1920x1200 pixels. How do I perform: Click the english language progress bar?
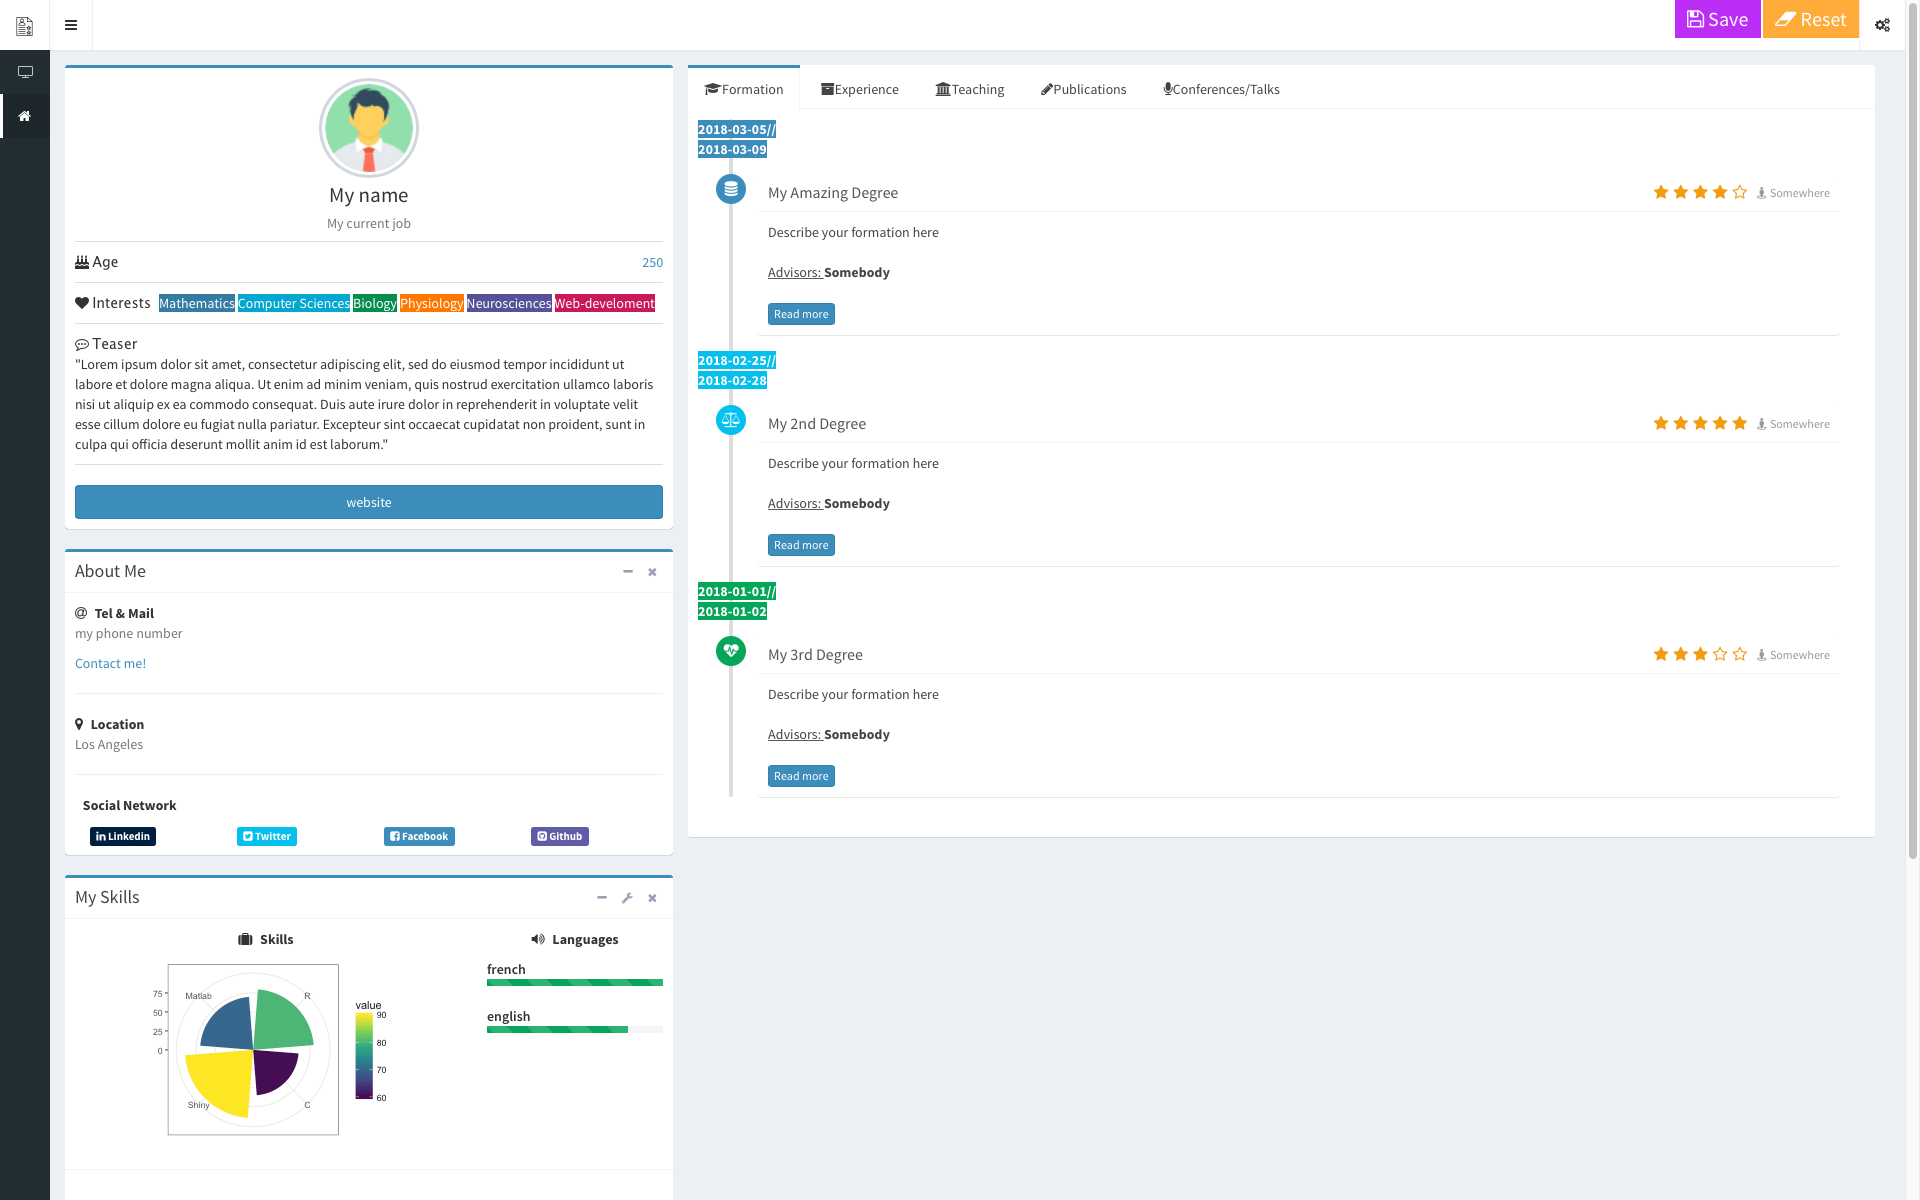pos(575,1029)
